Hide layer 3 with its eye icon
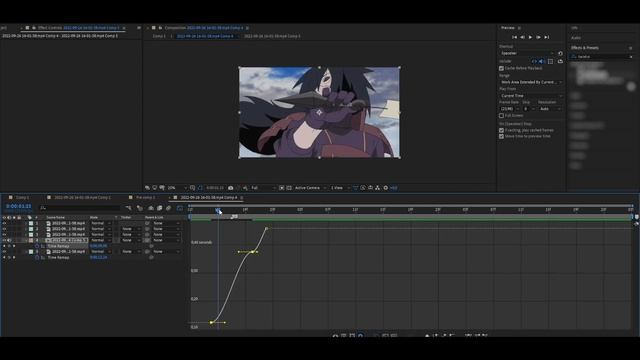 (4, 235)
